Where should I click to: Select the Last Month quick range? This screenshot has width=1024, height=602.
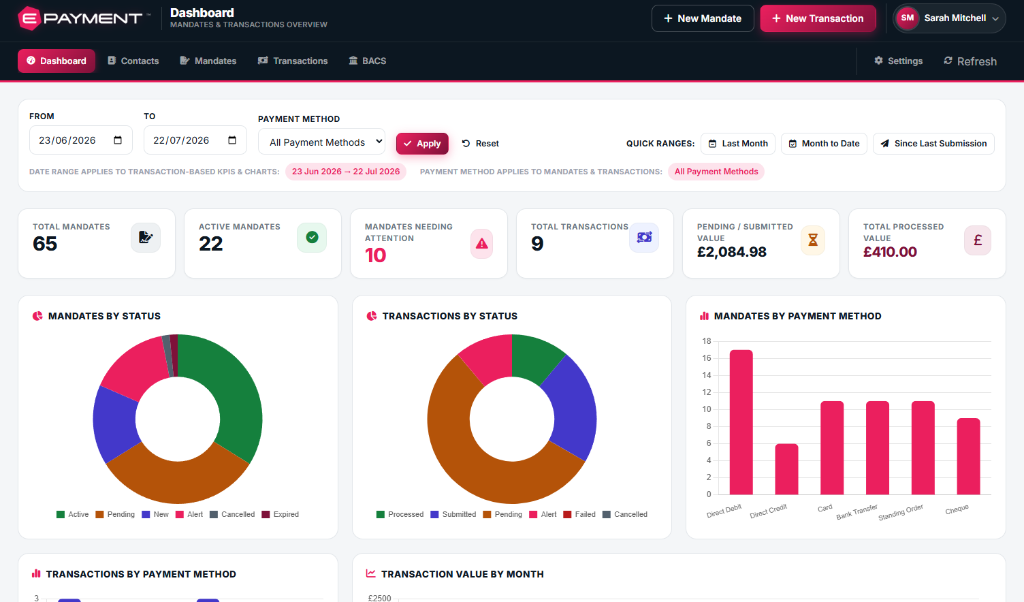738,144
